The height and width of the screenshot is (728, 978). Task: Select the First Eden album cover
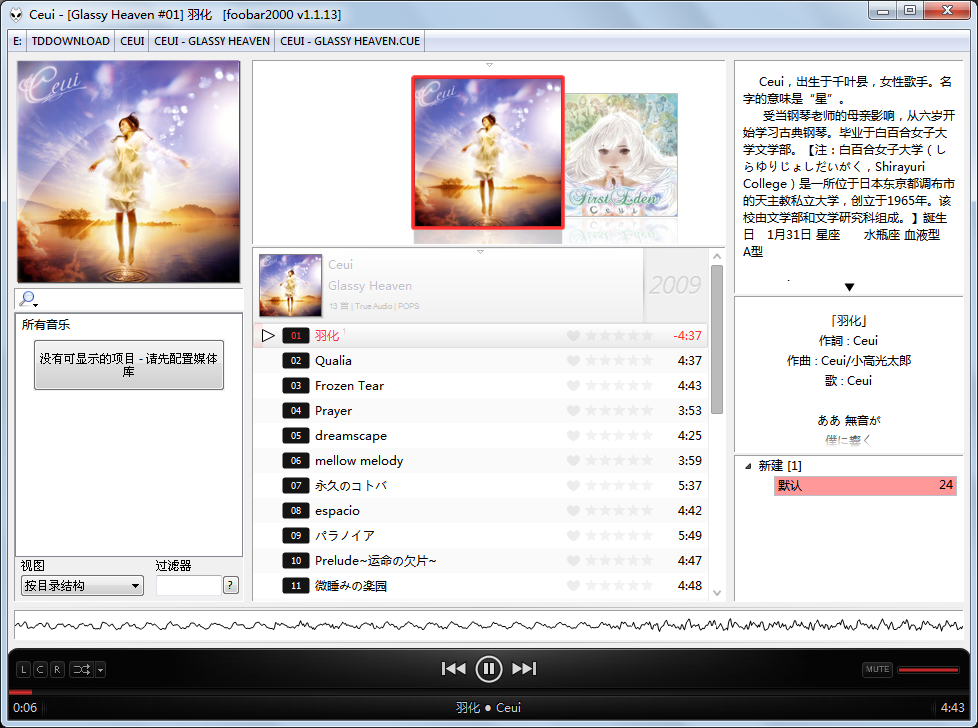point(622,155)
